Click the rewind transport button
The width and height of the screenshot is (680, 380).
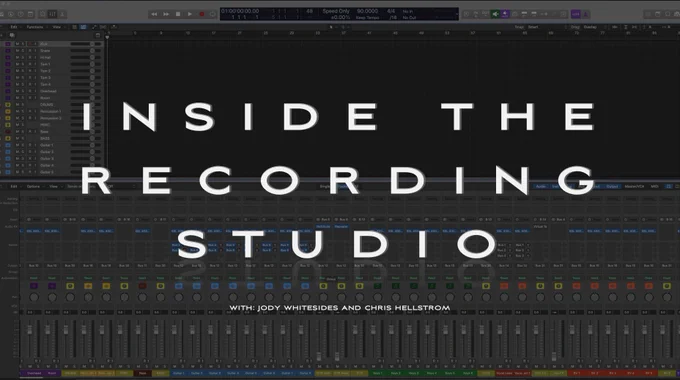[154, 14]
